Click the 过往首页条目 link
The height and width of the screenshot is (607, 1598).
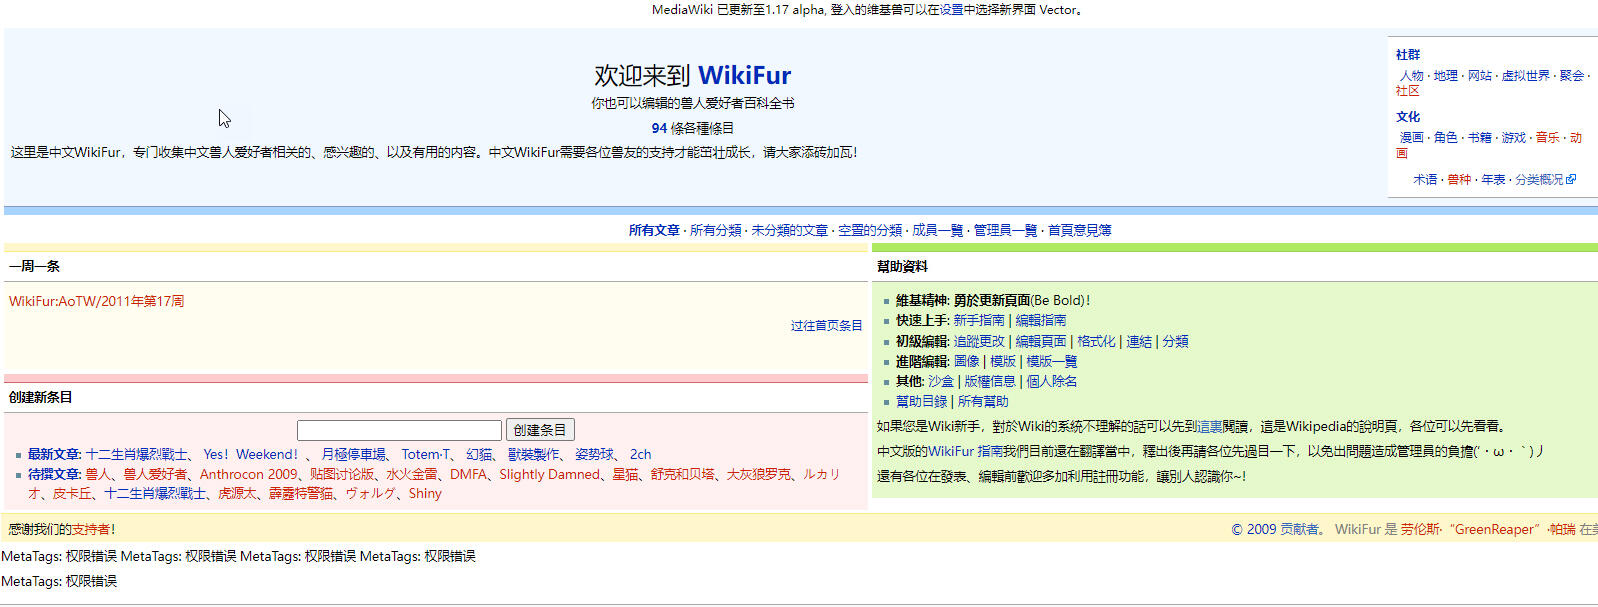pos(826,326)
